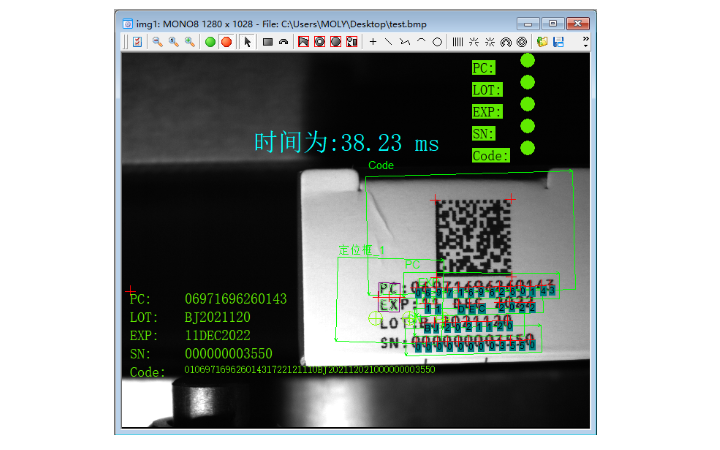Click the green status dot beside SN:
720x450 pixels.
[x=528, y=126]
